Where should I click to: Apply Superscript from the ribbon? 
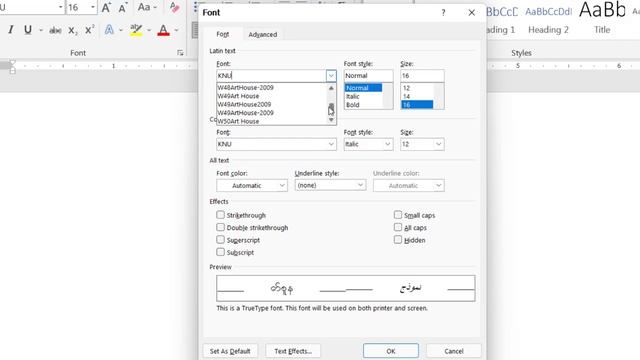click(89, 30)
